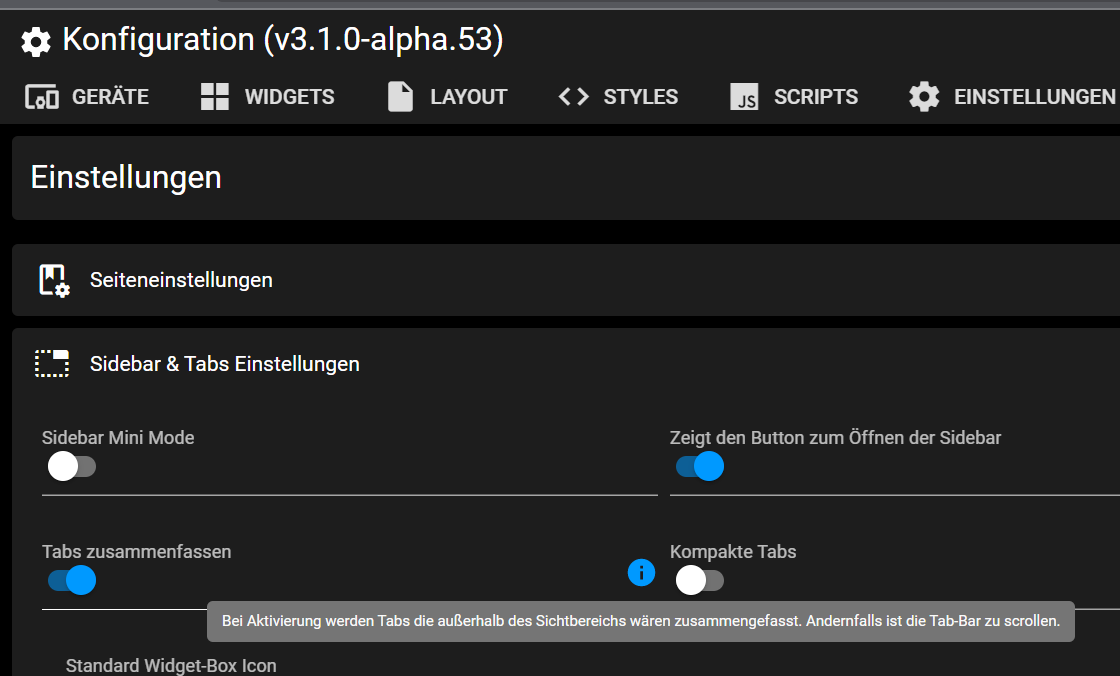
Task: Collapse the Sidebar & Tabs Einstellungen section
Action: (224, 364)
